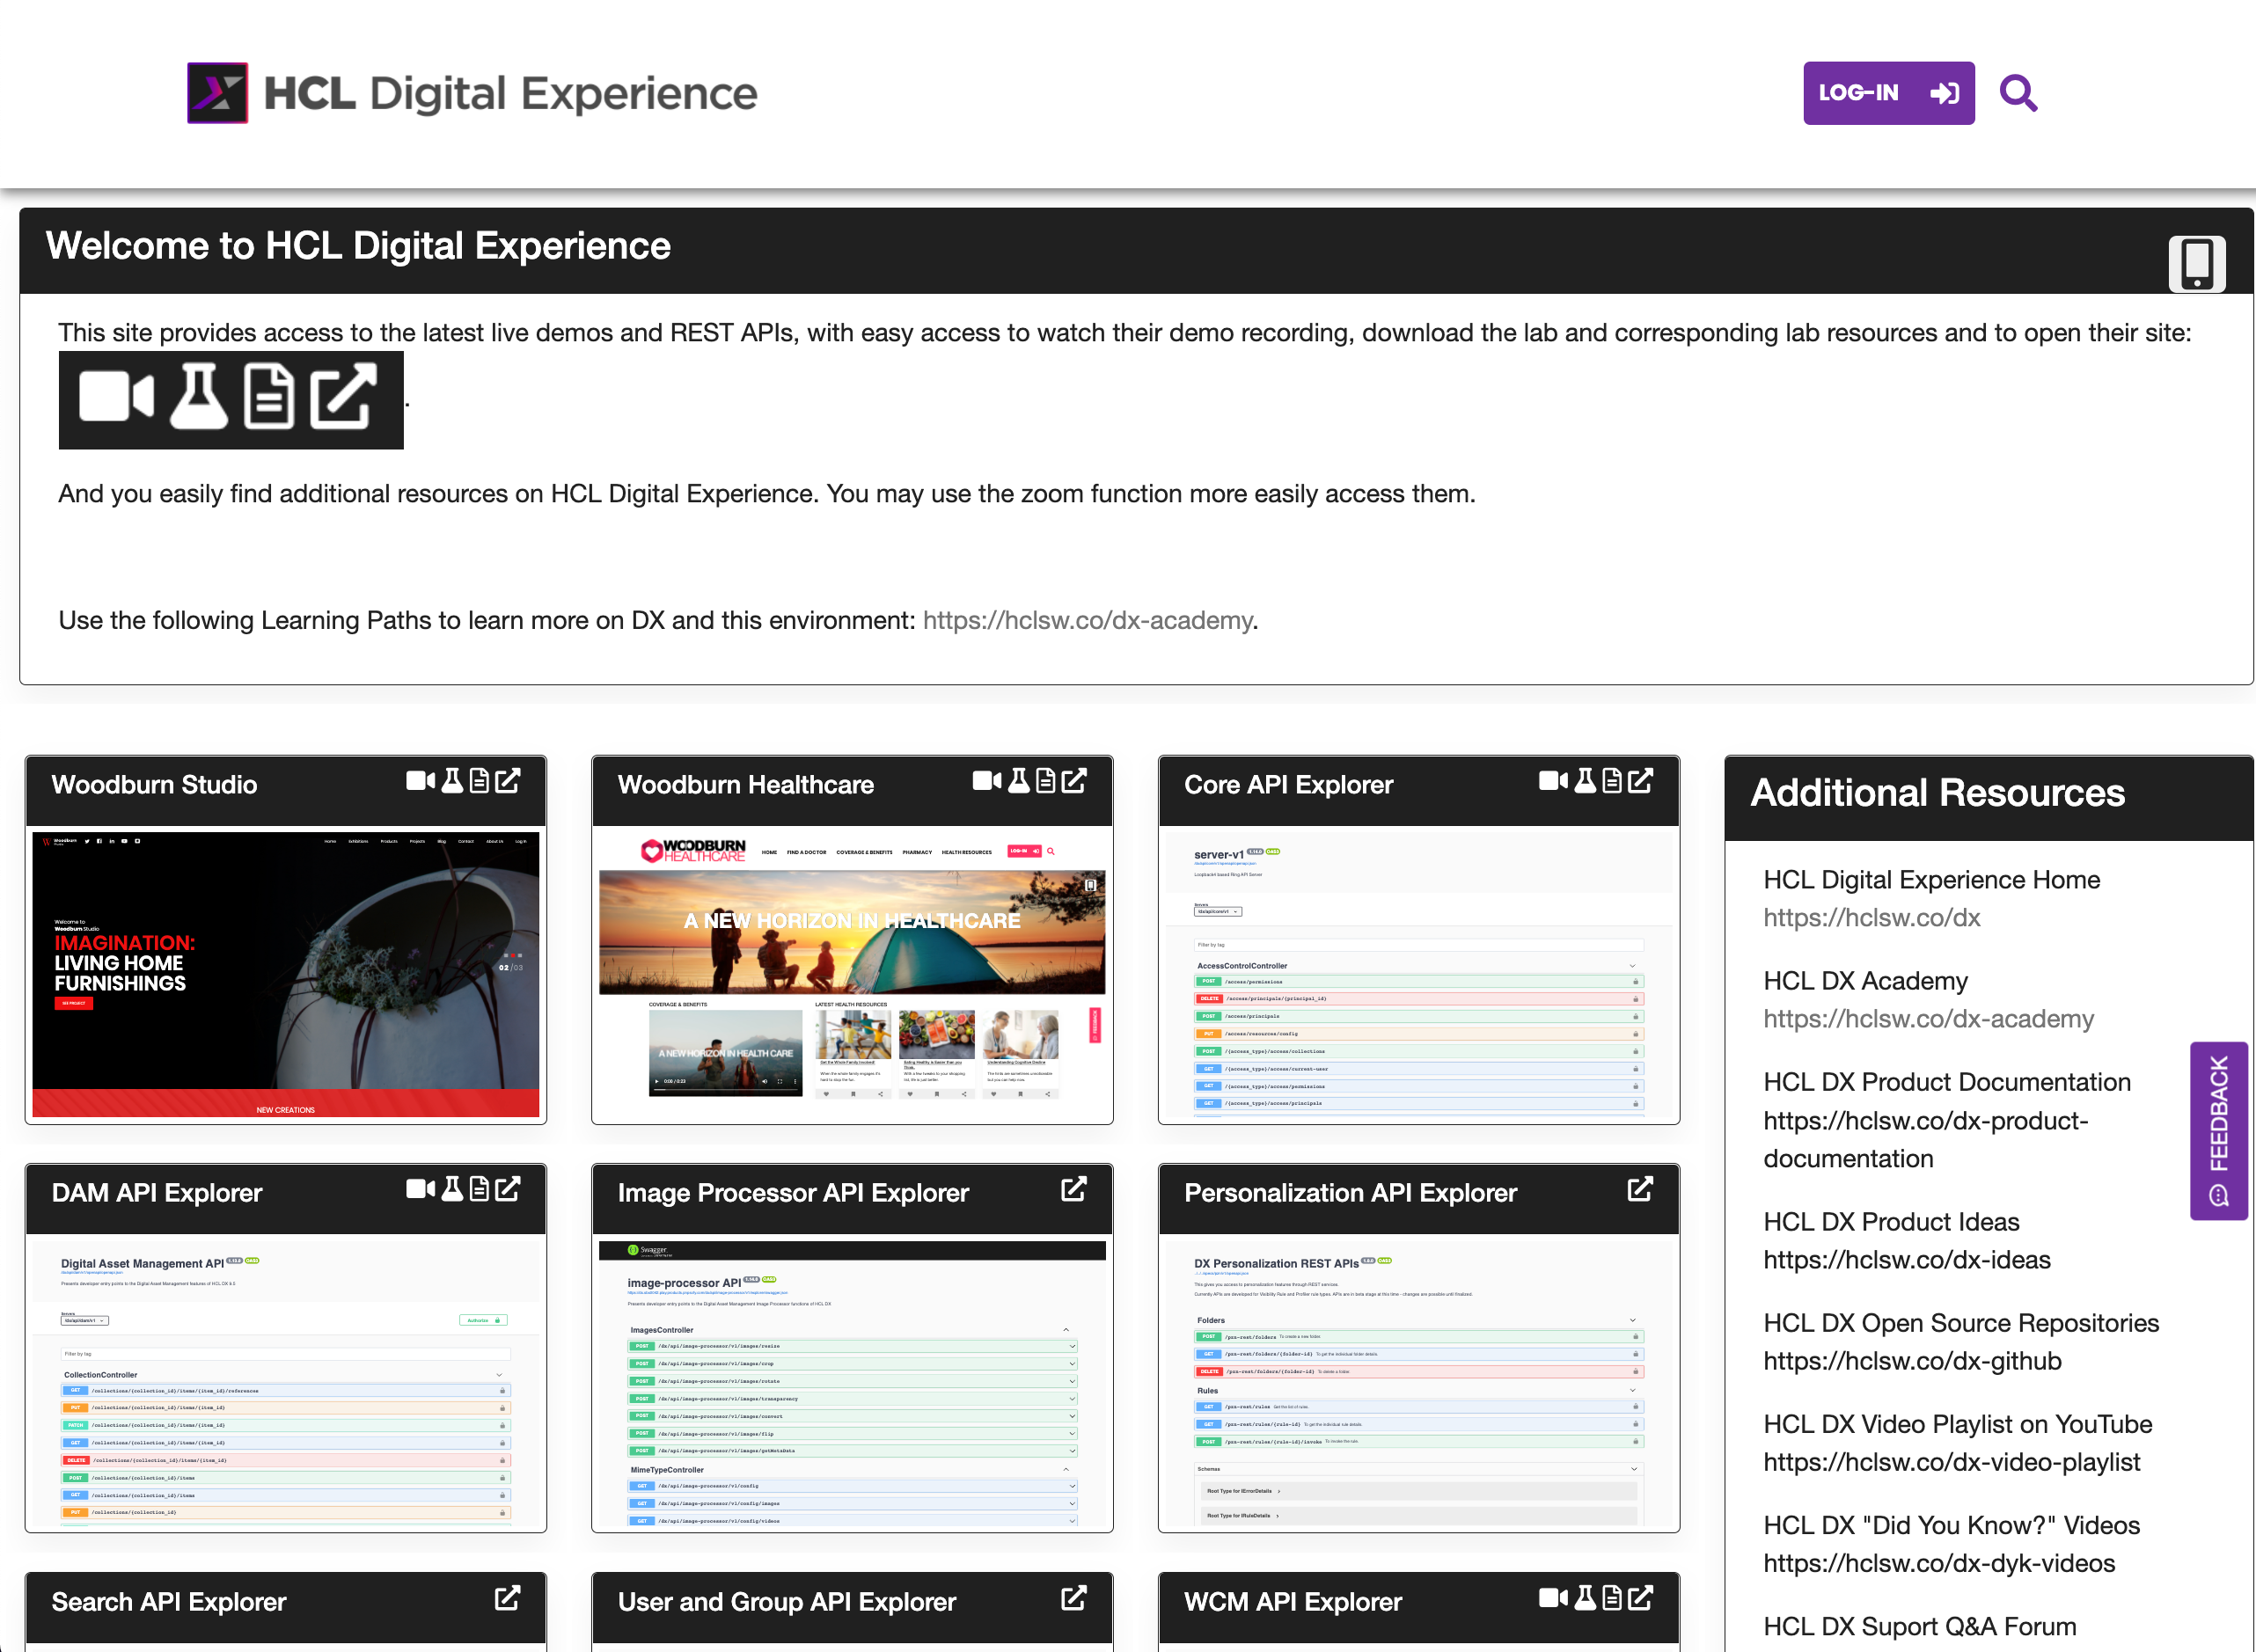
Task: Click the HCL DX Open Source Repositories text
Action: click(x=1961, y=1323)
